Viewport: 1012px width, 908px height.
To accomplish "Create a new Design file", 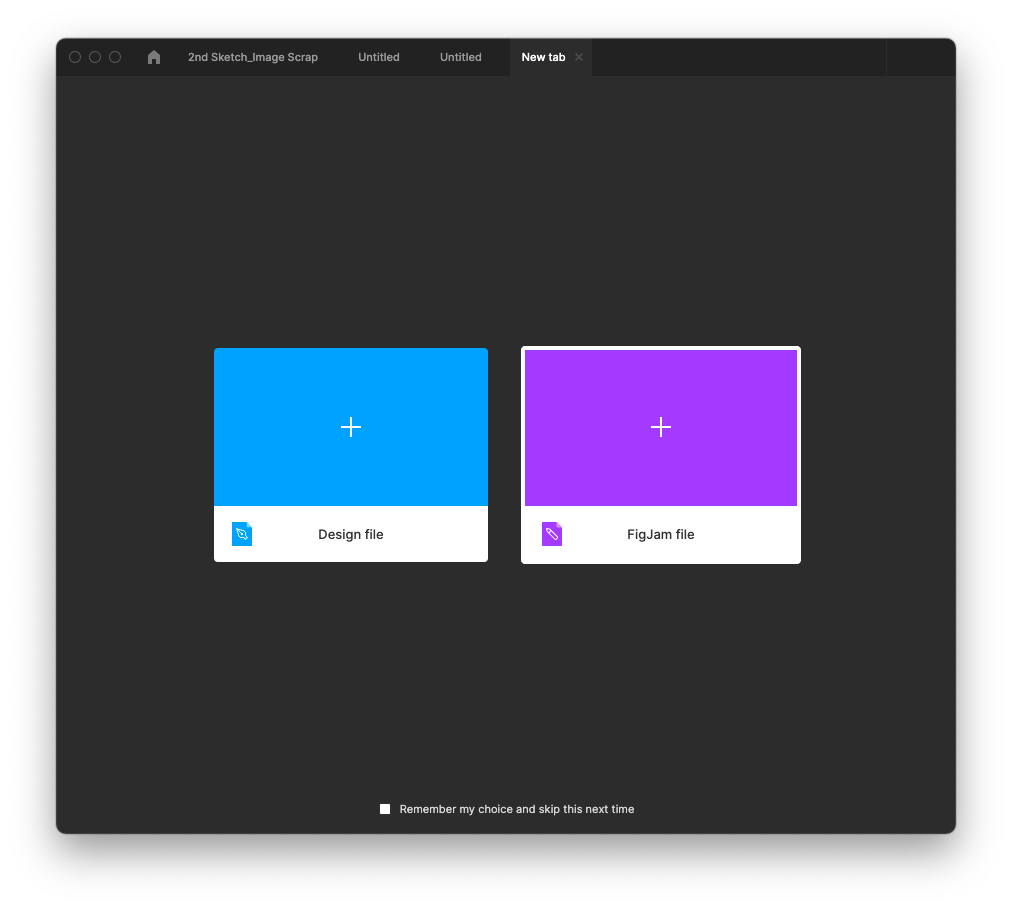I will [351, 455].
